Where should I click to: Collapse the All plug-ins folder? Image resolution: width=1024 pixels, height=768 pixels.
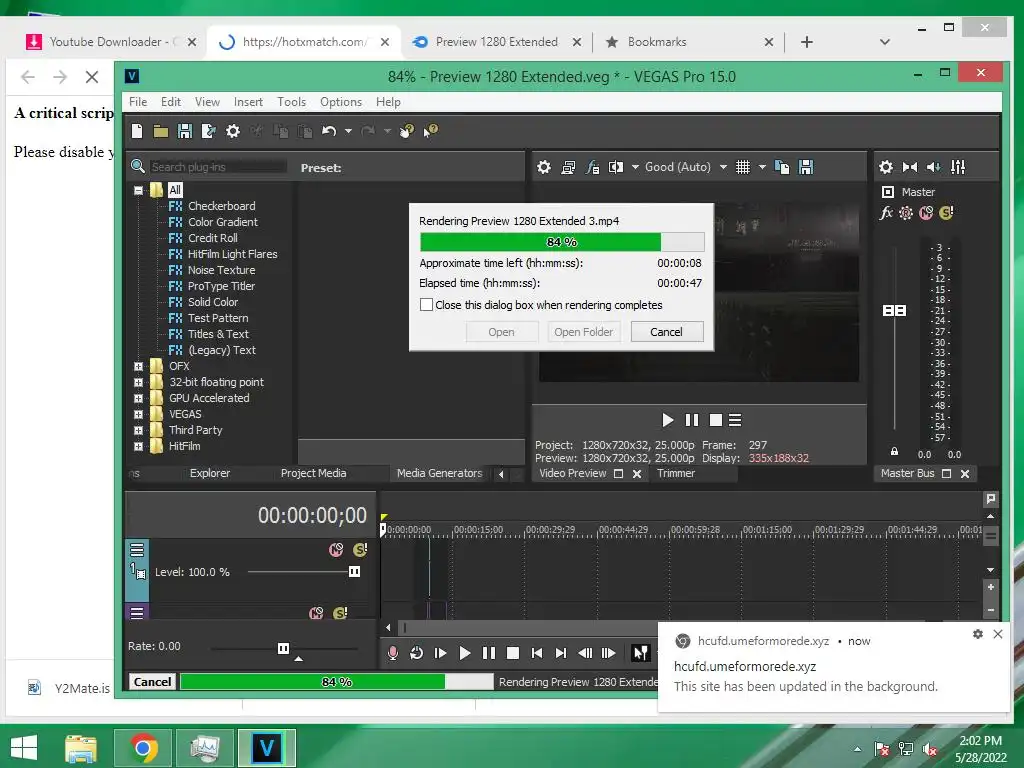(x=138, y=191)
